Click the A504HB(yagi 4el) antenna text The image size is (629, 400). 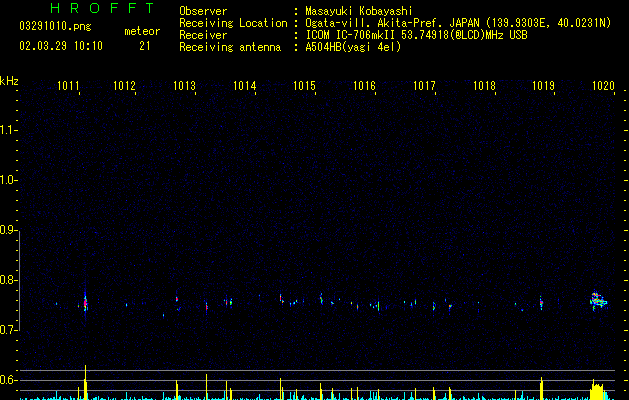point(353,47)
